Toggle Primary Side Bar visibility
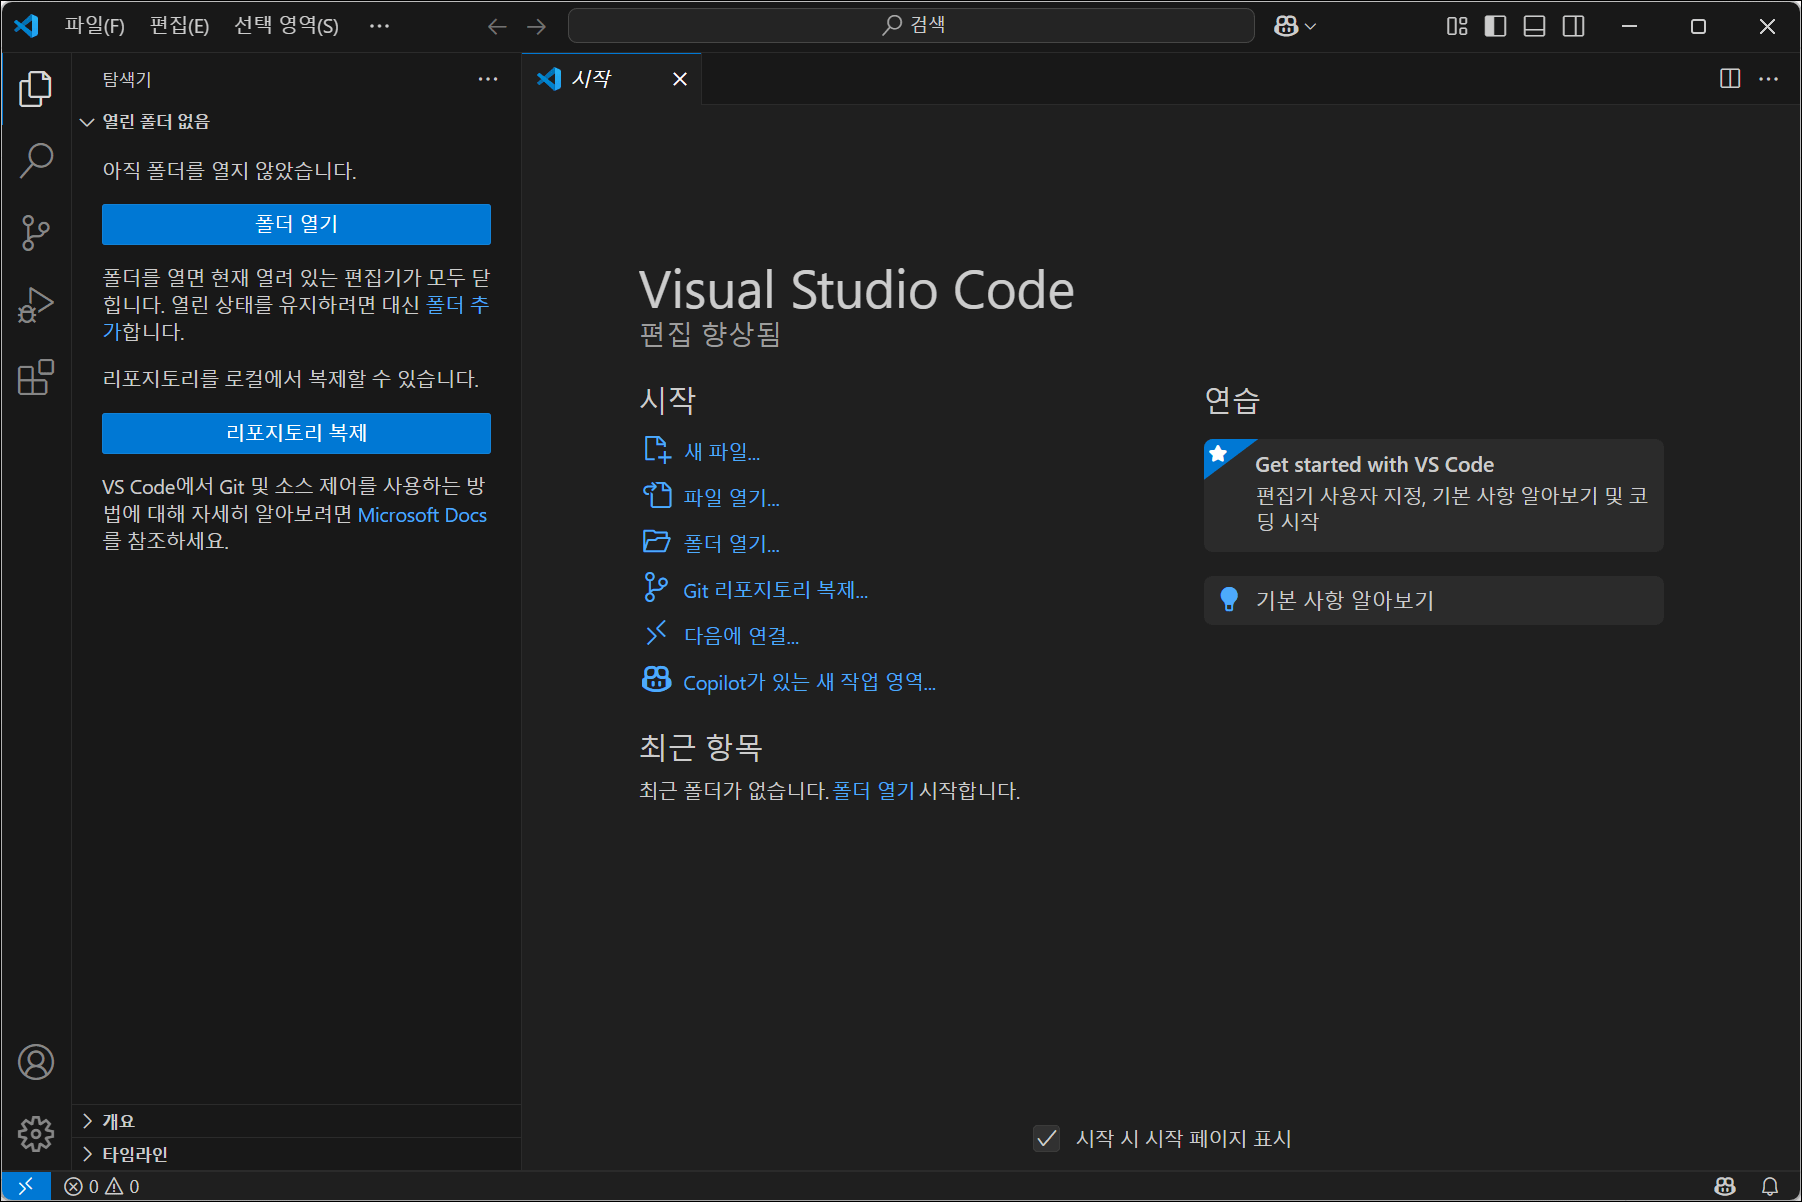The image size is (1802, 1202). 1495,27
